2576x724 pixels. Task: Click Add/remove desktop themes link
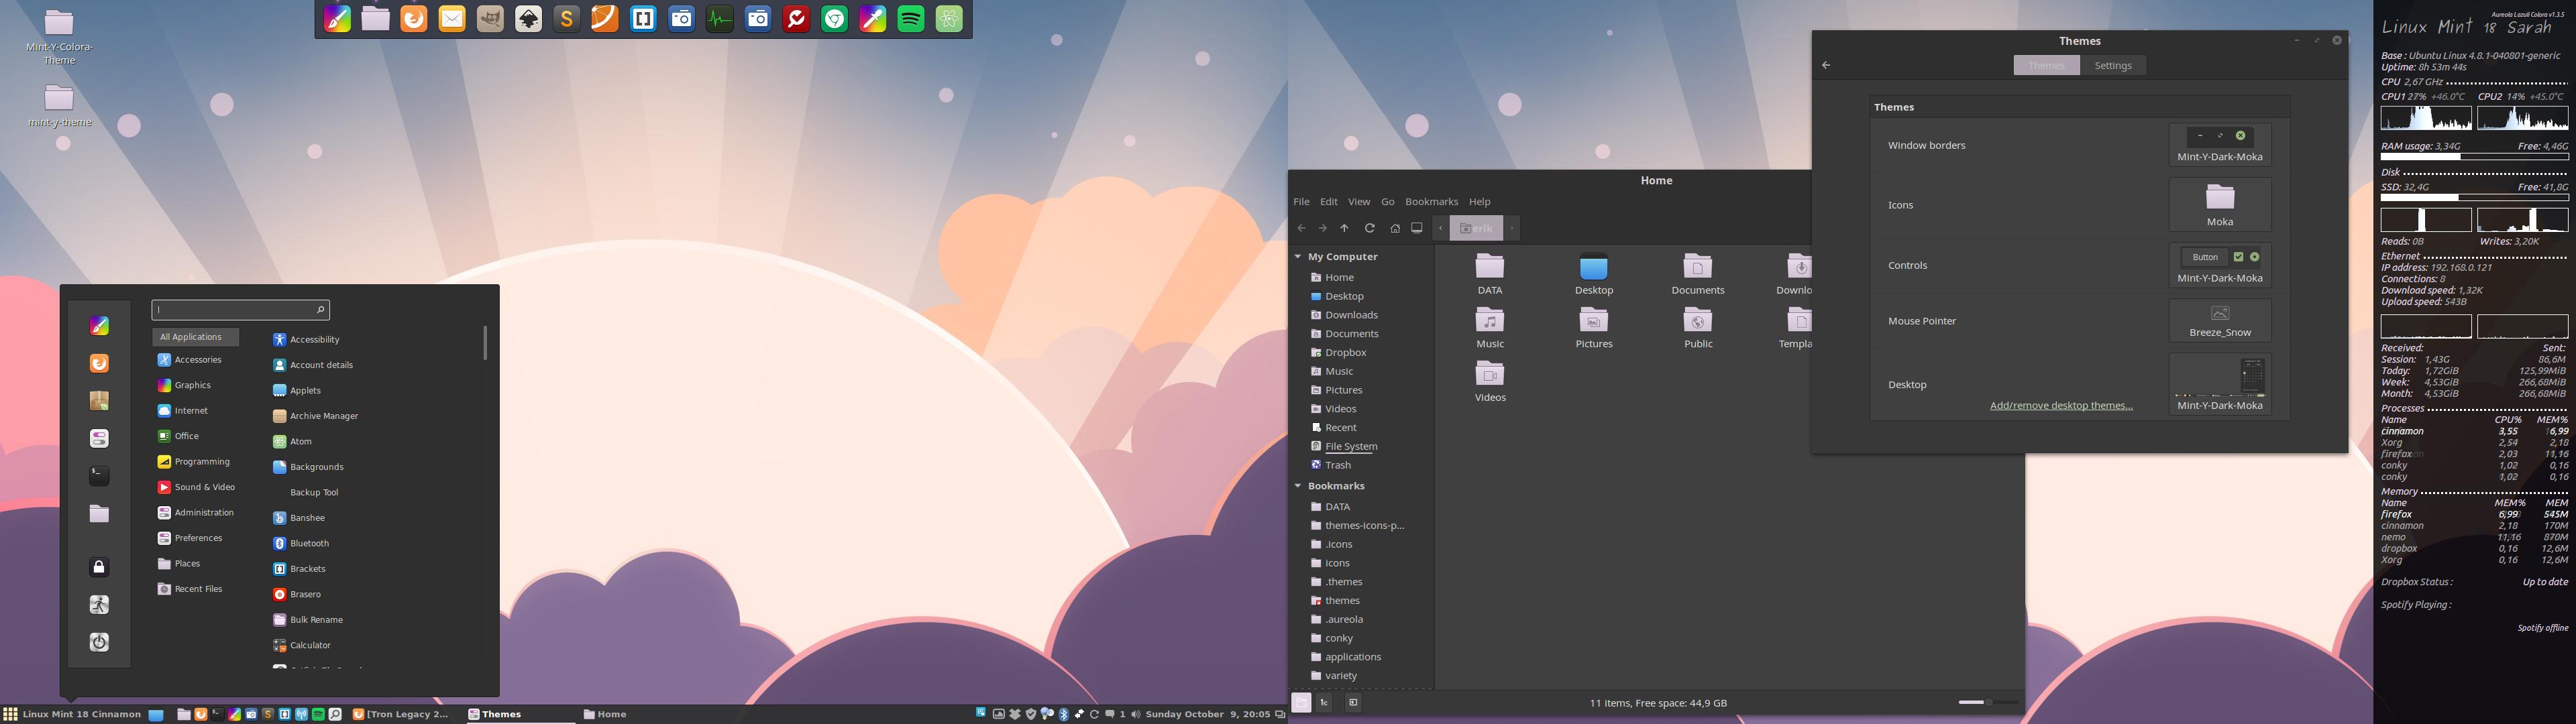coord(2061,406)
